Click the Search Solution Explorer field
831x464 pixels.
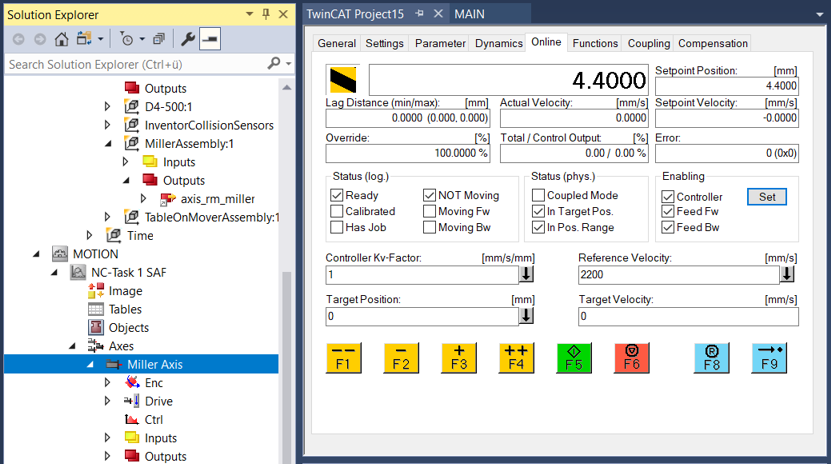pyautogui.click(x=136, y=64)
